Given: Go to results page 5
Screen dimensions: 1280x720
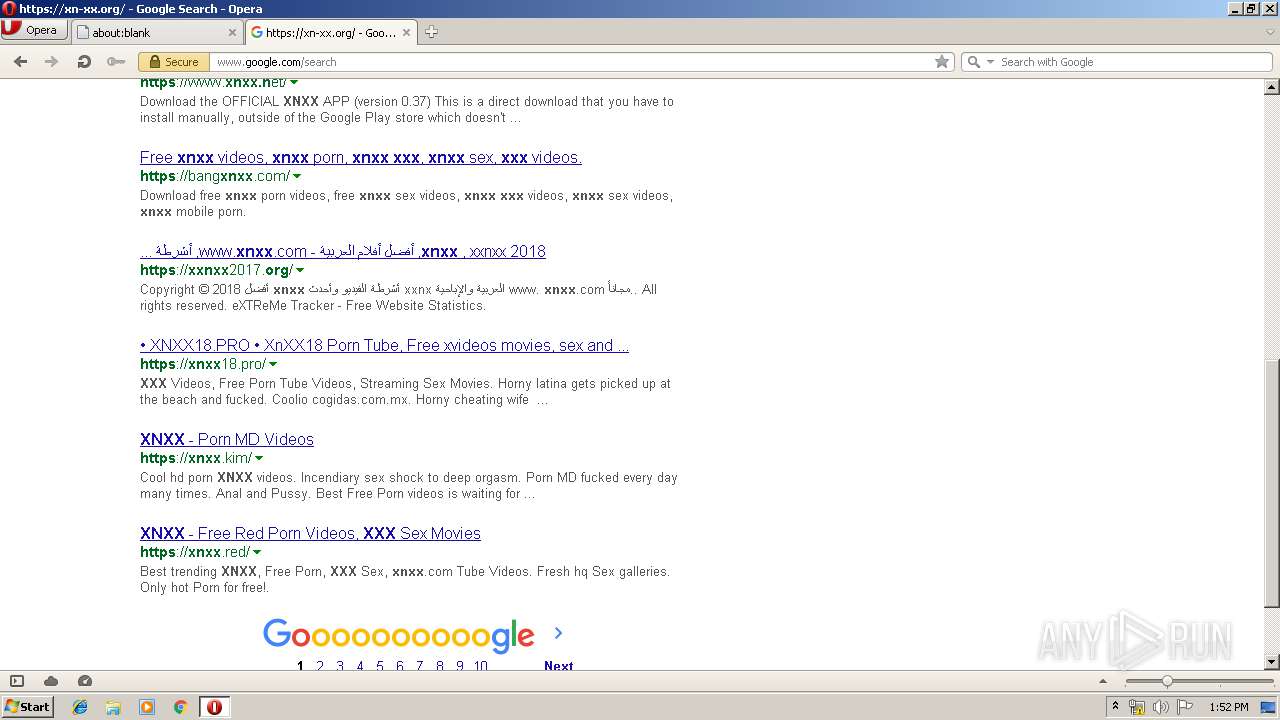Looking at the screenshot, I should 380,665.
